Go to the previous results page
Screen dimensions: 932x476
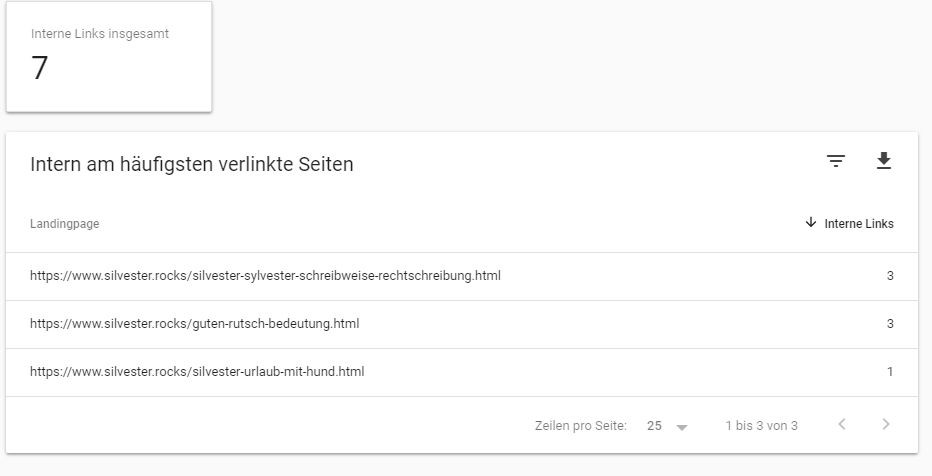842,425
